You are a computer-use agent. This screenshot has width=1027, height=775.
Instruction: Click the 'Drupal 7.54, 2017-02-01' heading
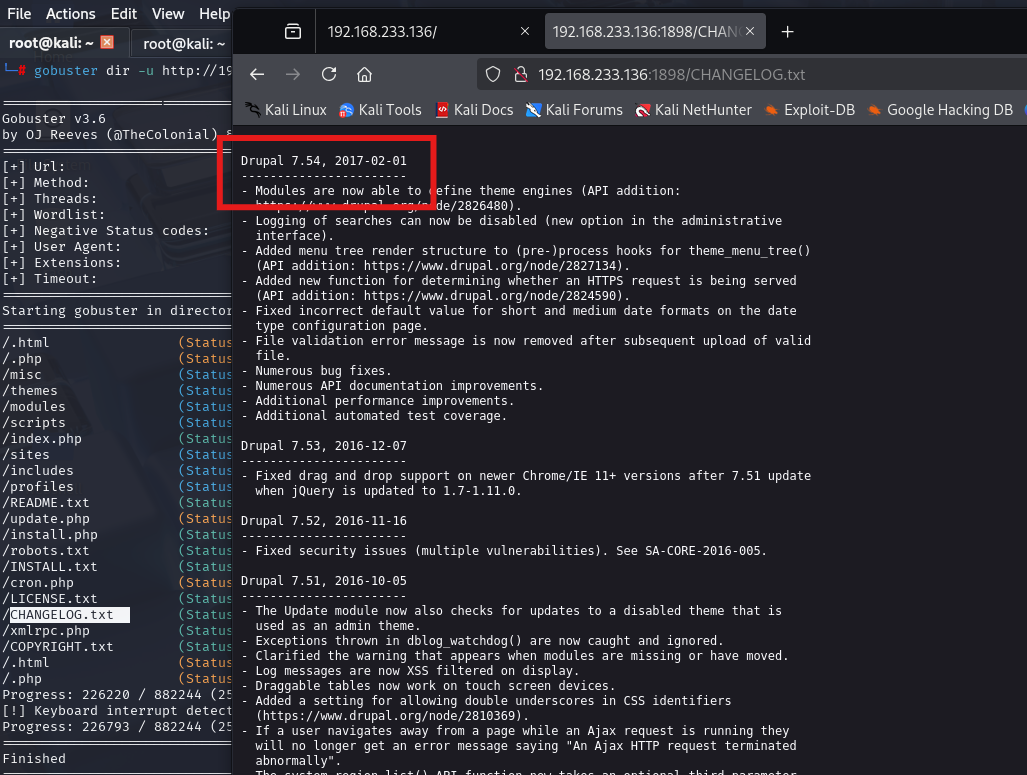pyautogui.click(x=324, y=161)
